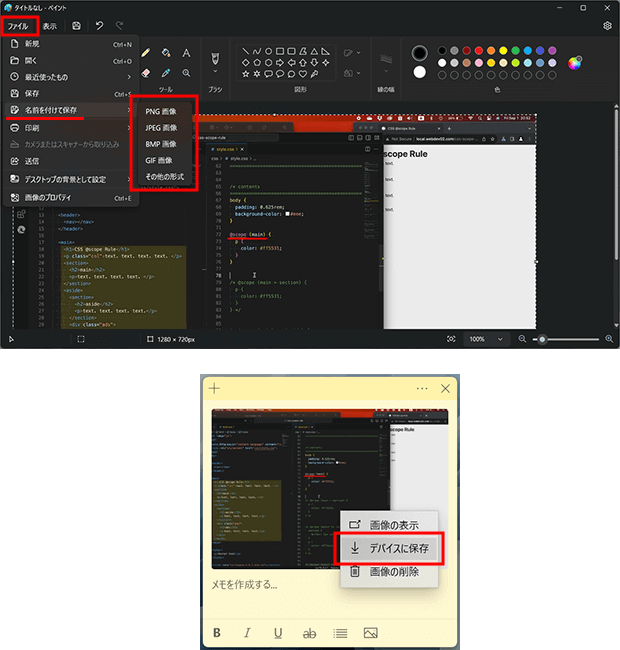Open the brush type dropdown arrow
This screenshot has width=620, height=650.
[215, 71]
